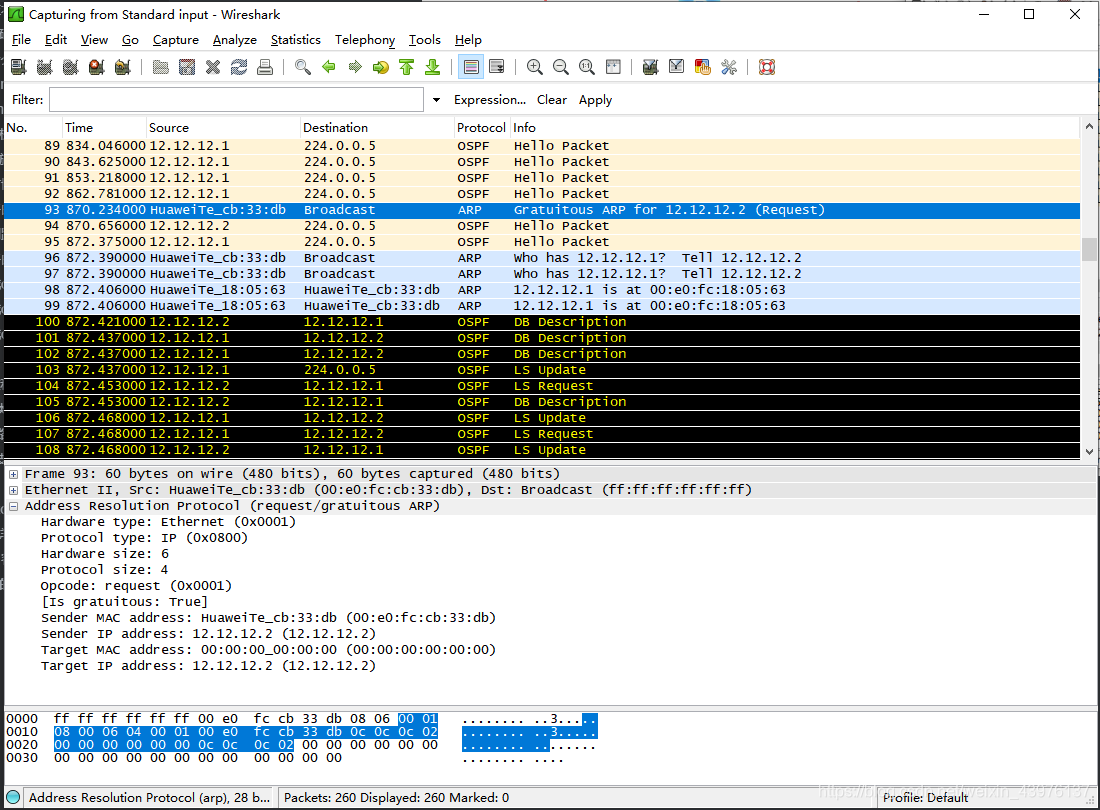The image size is (1100, 810).
Task: Select packet 100 DB Description row
Action: click(x=542, y=322)
